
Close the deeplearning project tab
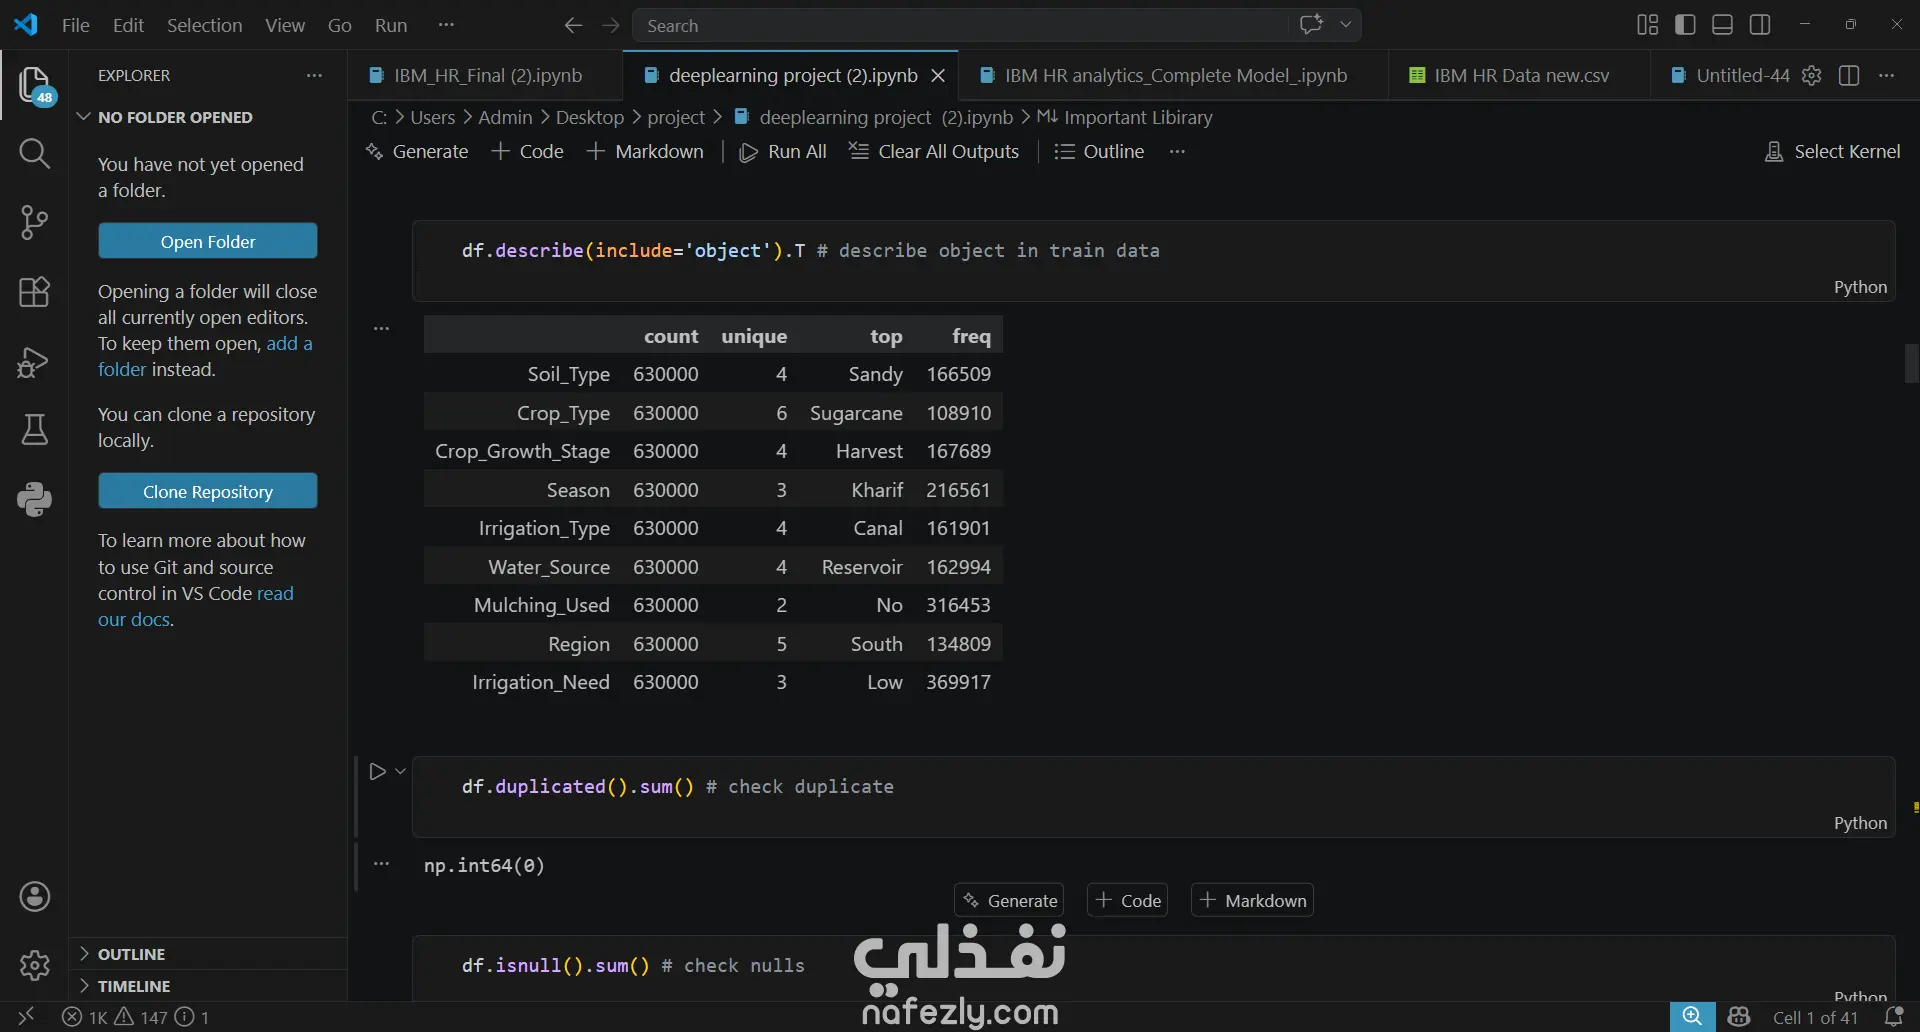(x=938, y=75)
